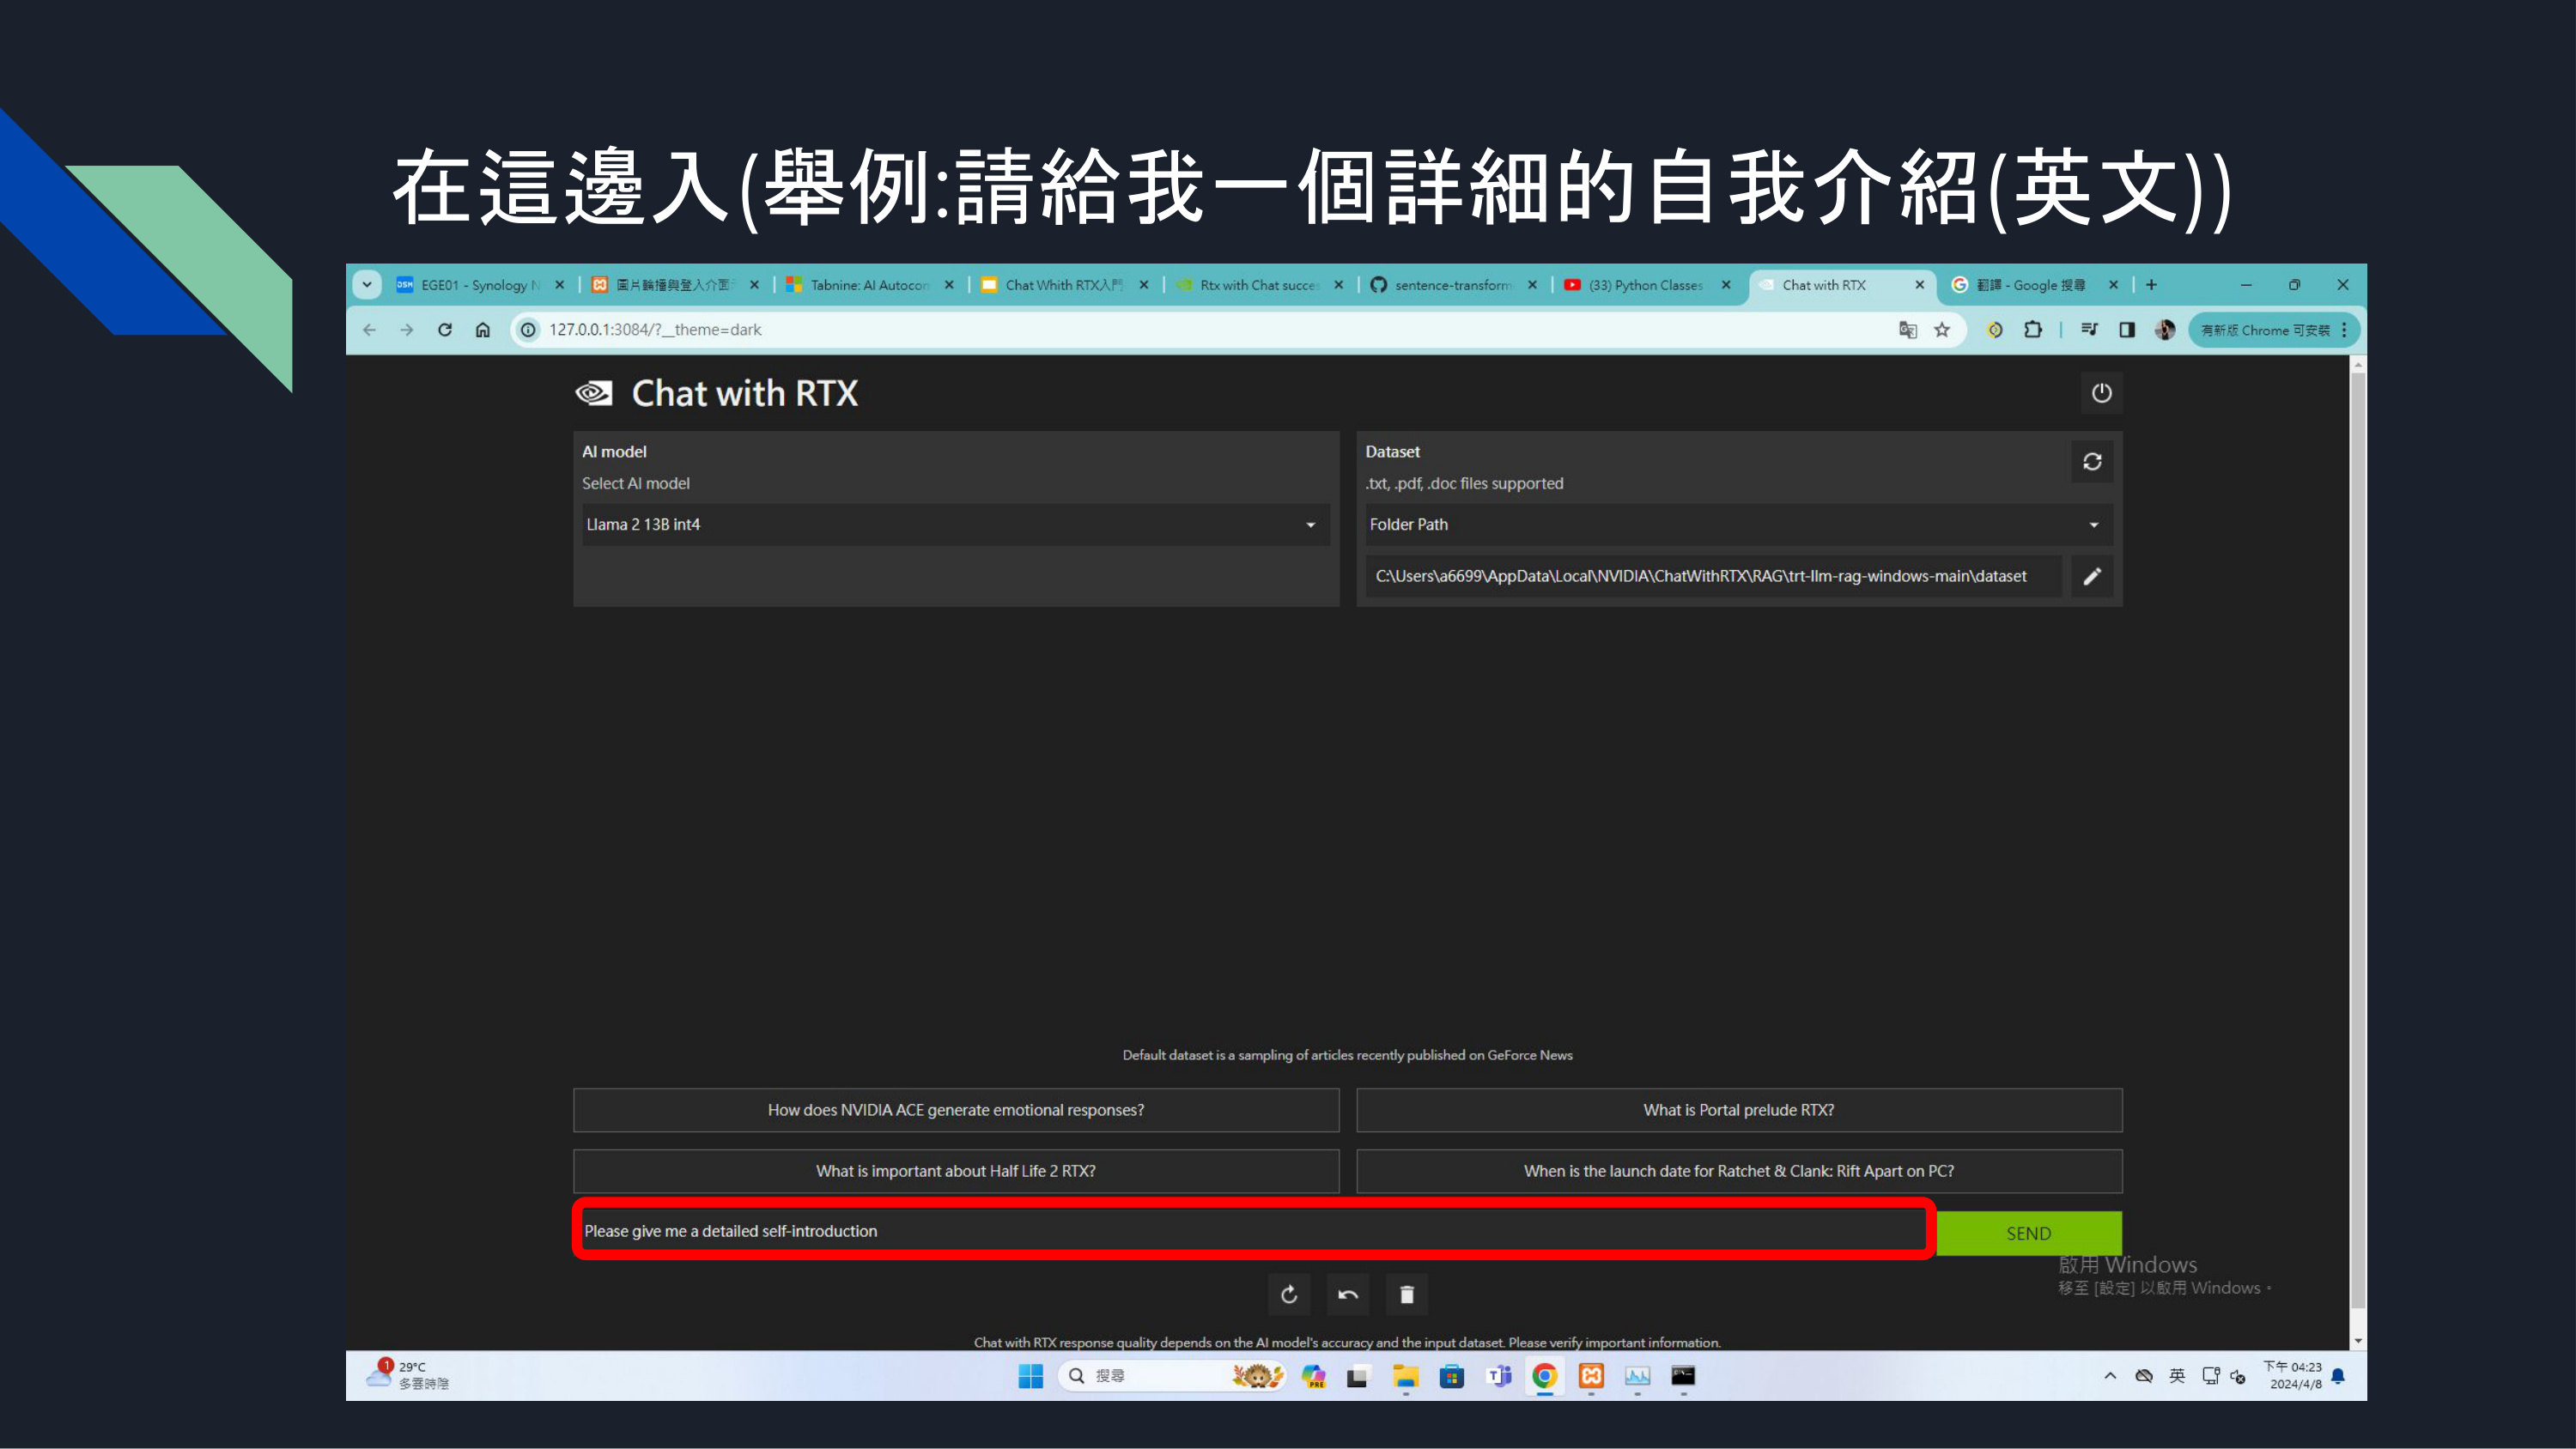Screen dimensions: 2576x1449
Task: Open the notification bell in system tray
Action: point(2338,1376)
